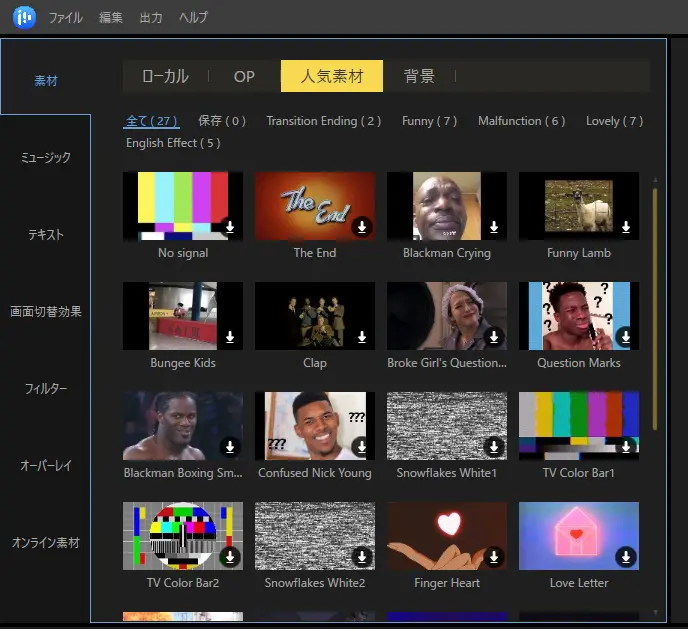This screenshot has width=688, height=629.
Task: Switch to the ローカル tab
Action: (165, 76)
